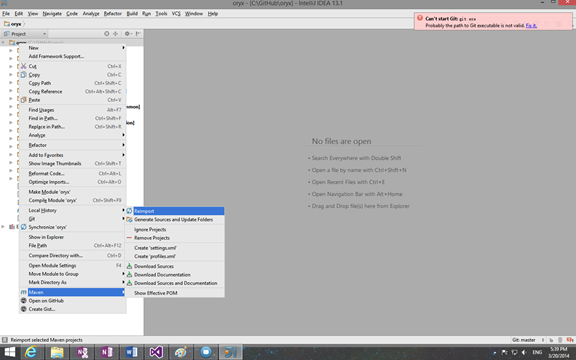This screenshot has width=576, height=360.
Task: Select Show in Explorer entry
Action: [72, 237]
